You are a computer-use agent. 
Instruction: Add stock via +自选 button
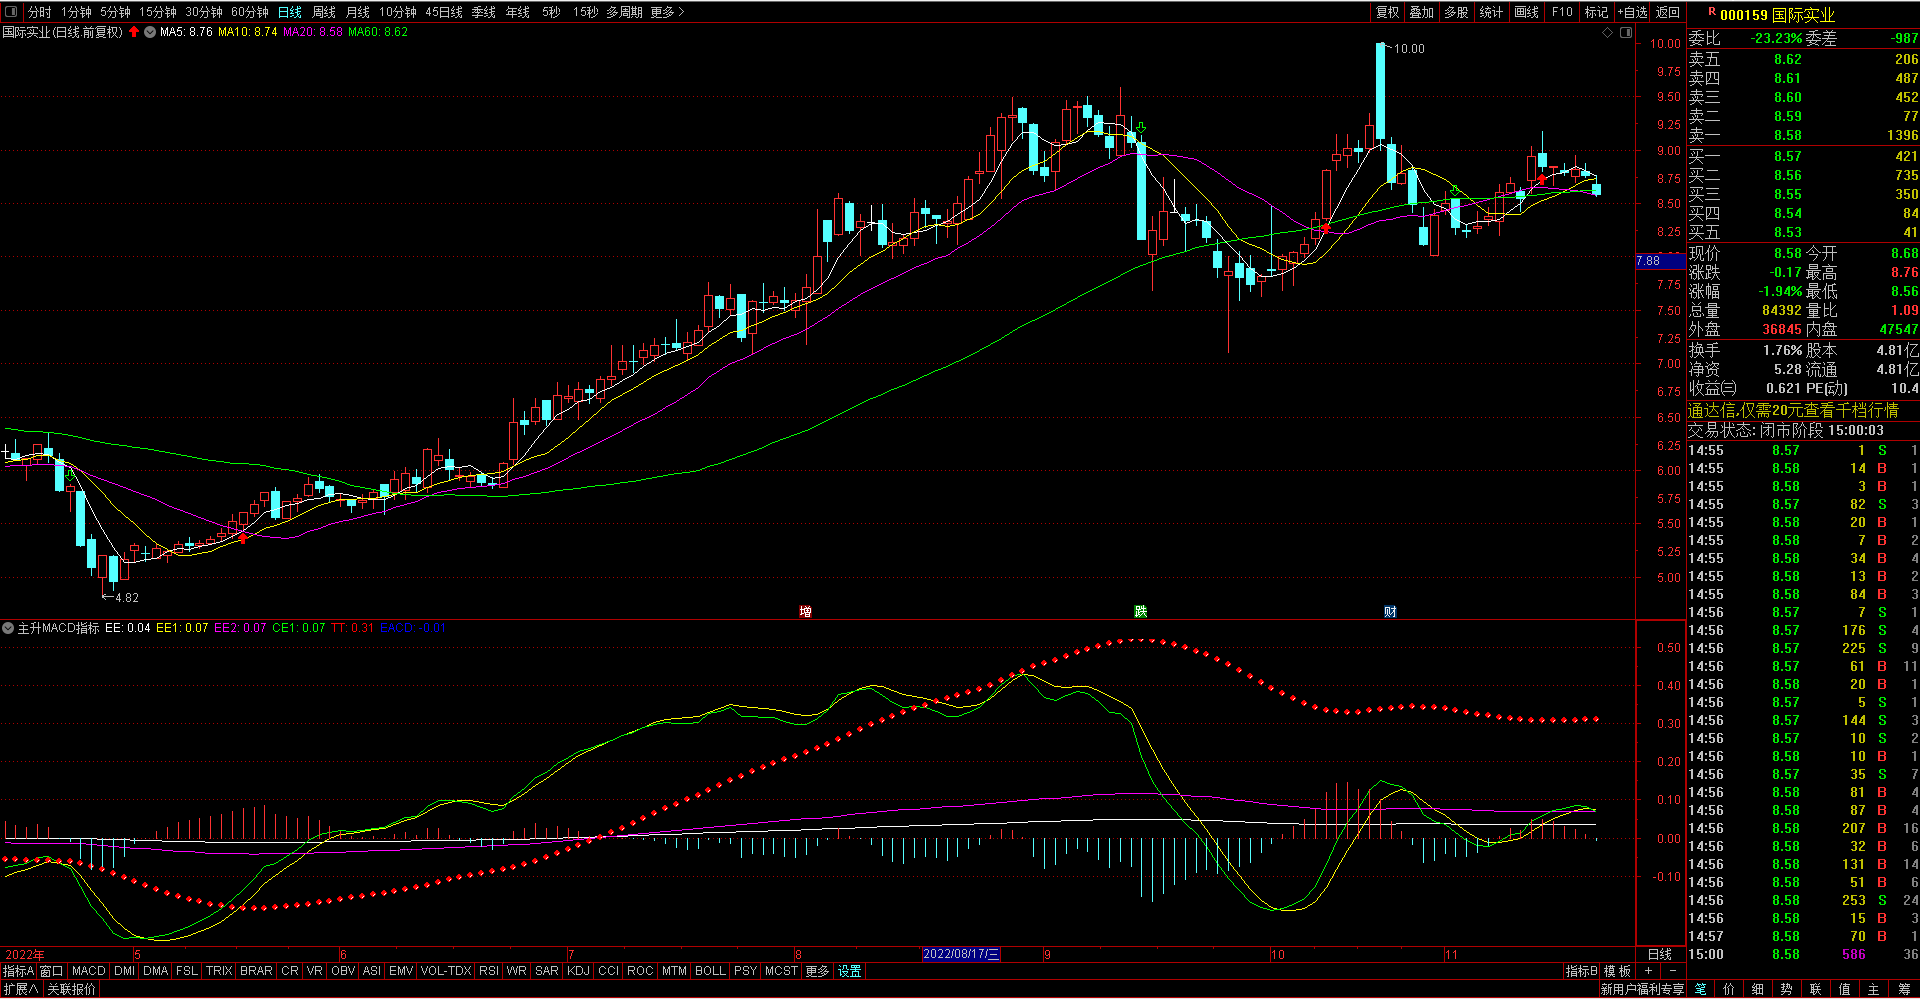click(x=1632, y=12)
